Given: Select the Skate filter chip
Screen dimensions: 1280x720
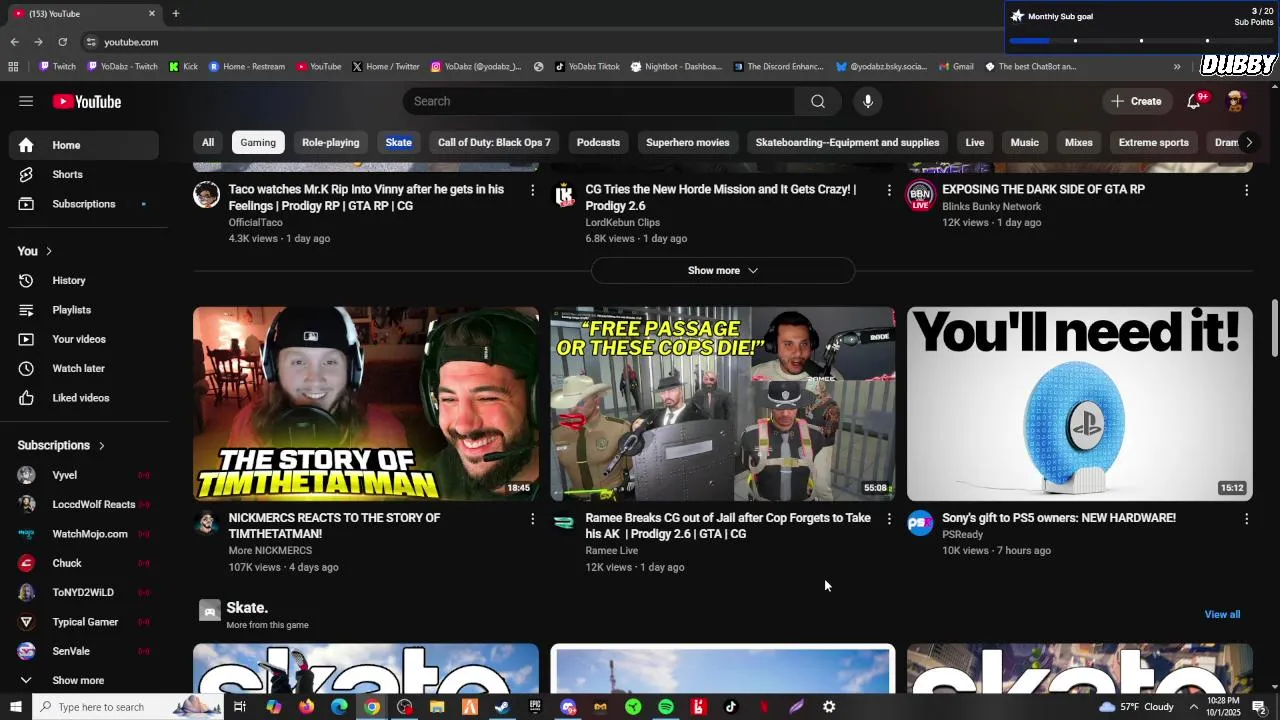Looking at the screenshot, I should (399, 142).
